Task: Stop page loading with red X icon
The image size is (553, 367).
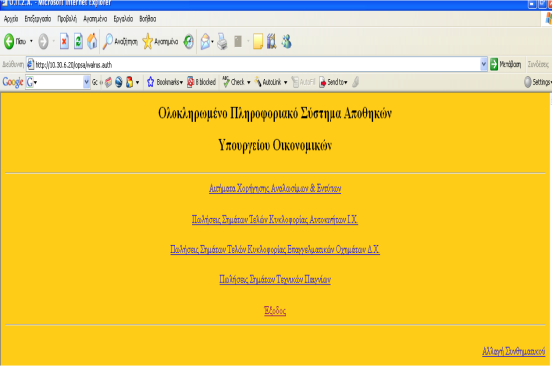Action: coord(64,42)
